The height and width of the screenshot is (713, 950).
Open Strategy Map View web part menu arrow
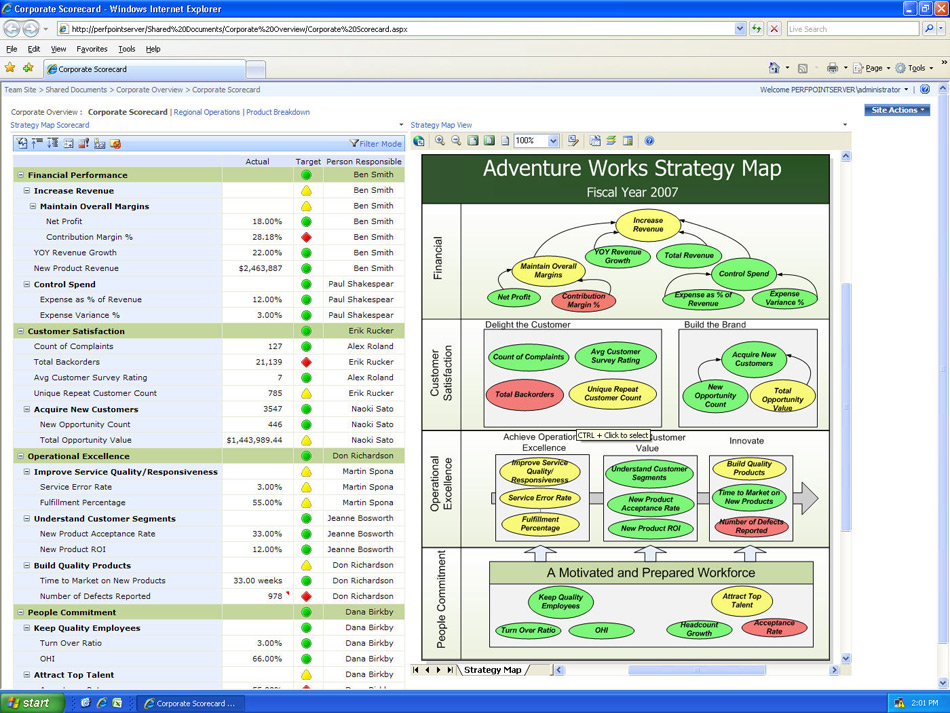click(x=845, y=125)
